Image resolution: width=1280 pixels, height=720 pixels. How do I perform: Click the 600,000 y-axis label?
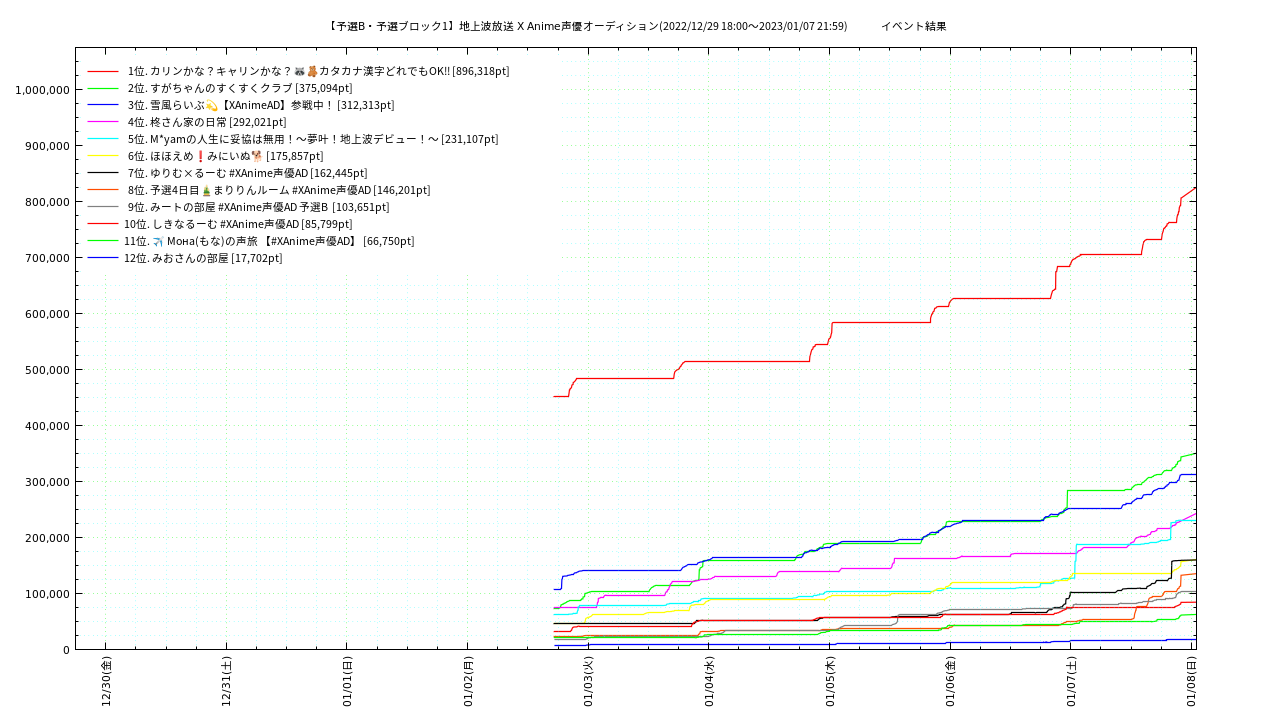[x=46, y=314]
